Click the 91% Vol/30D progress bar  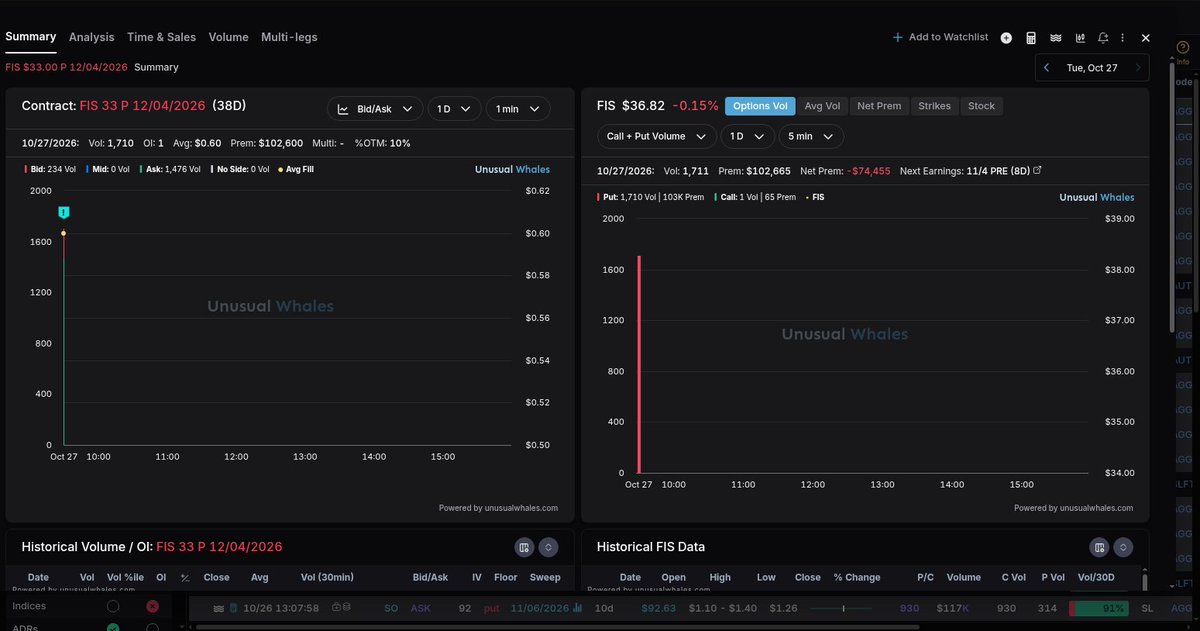tap(1098, 608)
